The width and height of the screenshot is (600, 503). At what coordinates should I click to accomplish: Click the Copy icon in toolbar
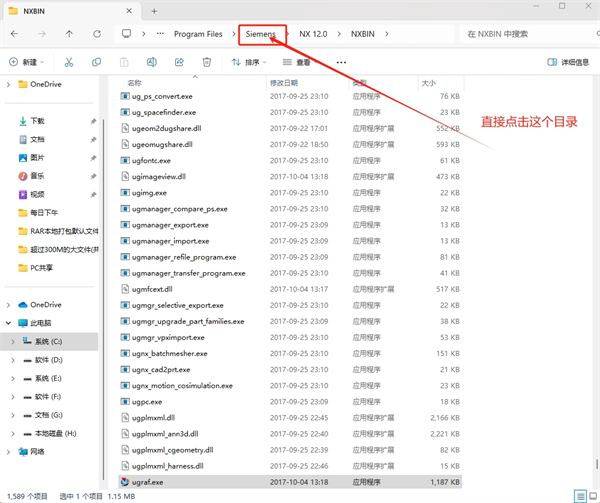coord(97,62)
